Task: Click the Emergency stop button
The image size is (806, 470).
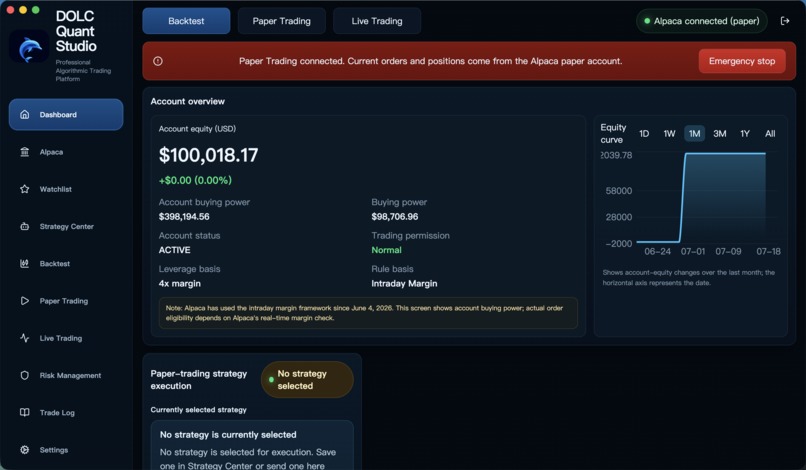Action: click(x=742, y=61)
